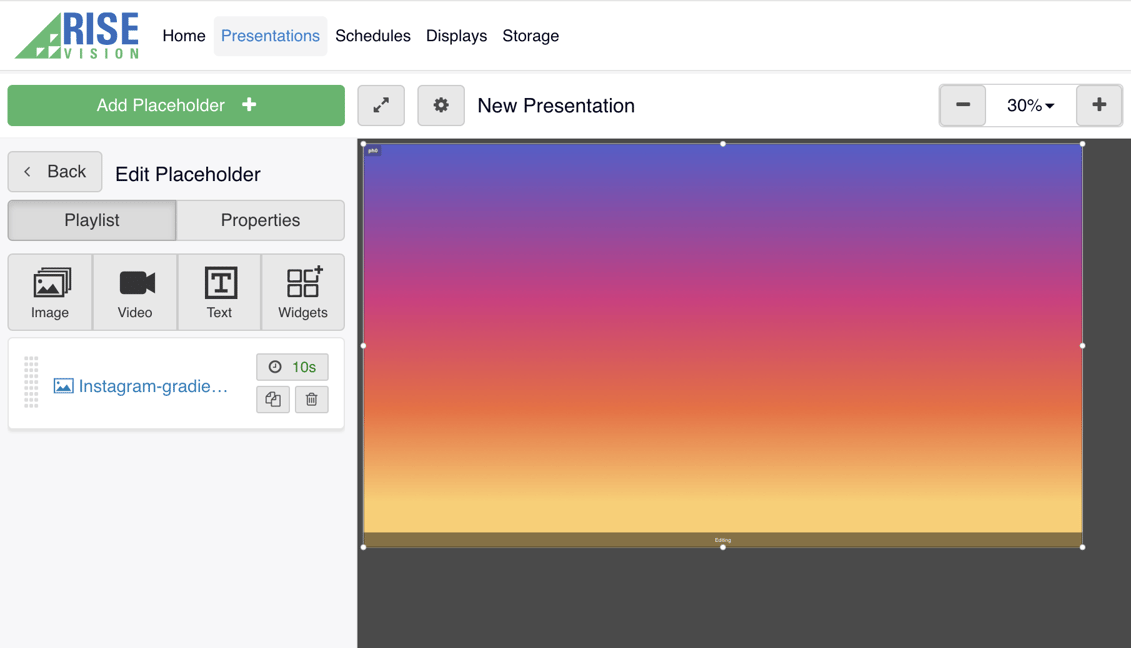Open the Storage section
1131x648 pixels.
point(530,35)
